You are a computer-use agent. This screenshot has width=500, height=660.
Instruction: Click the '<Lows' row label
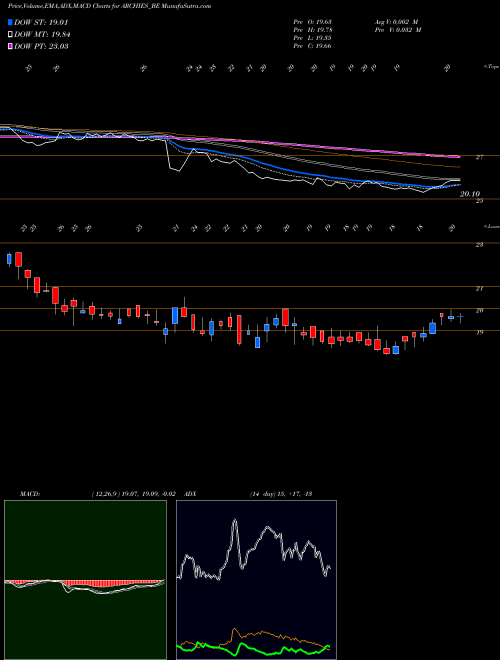(490, 226)
